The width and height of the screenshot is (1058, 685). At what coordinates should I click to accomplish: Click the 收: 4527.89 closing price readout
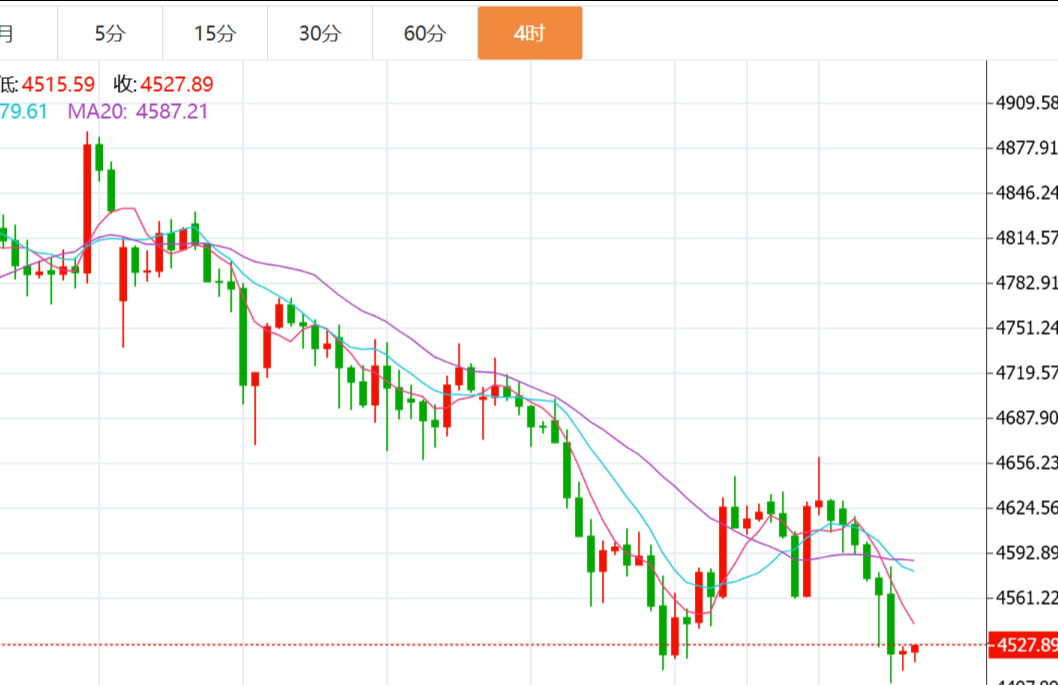tap(163, 84)
